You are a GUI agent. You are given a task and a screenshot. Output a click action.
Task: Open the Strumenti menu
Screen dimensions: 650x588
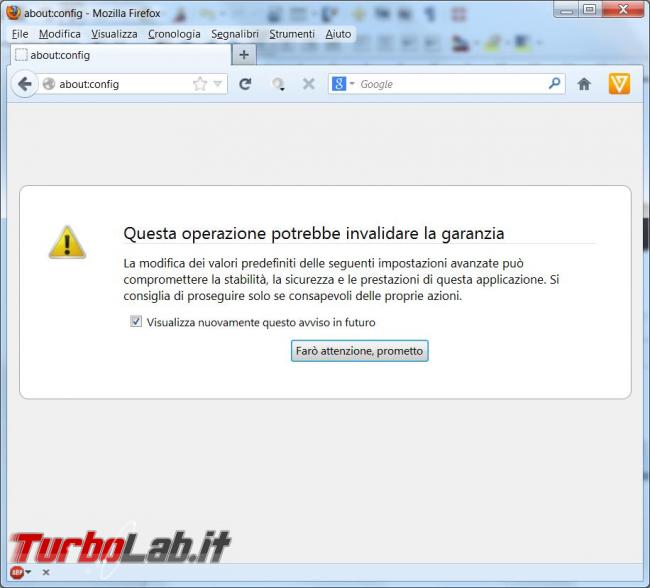tap(291, 34)
